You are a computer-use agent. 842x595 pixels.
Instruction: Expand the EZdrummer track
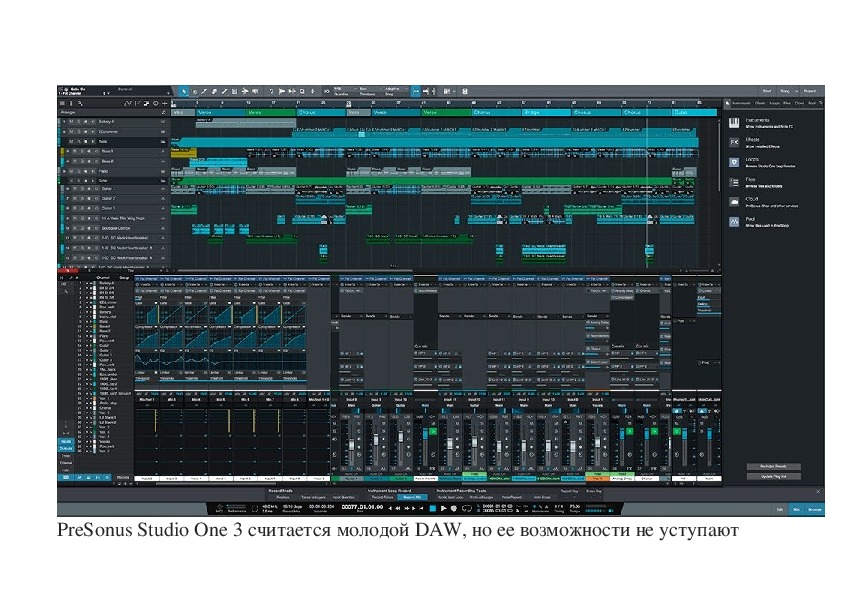tap(64, 132)
